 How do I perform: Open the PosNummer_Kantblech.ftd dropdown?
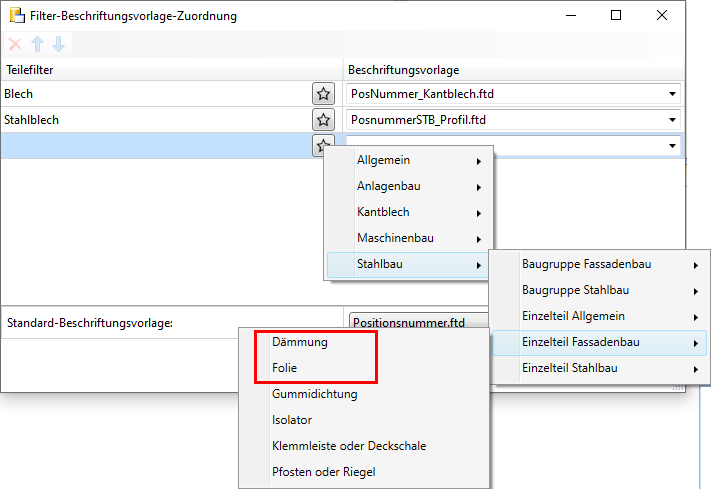pyautogui.click(x=672, y=94)
